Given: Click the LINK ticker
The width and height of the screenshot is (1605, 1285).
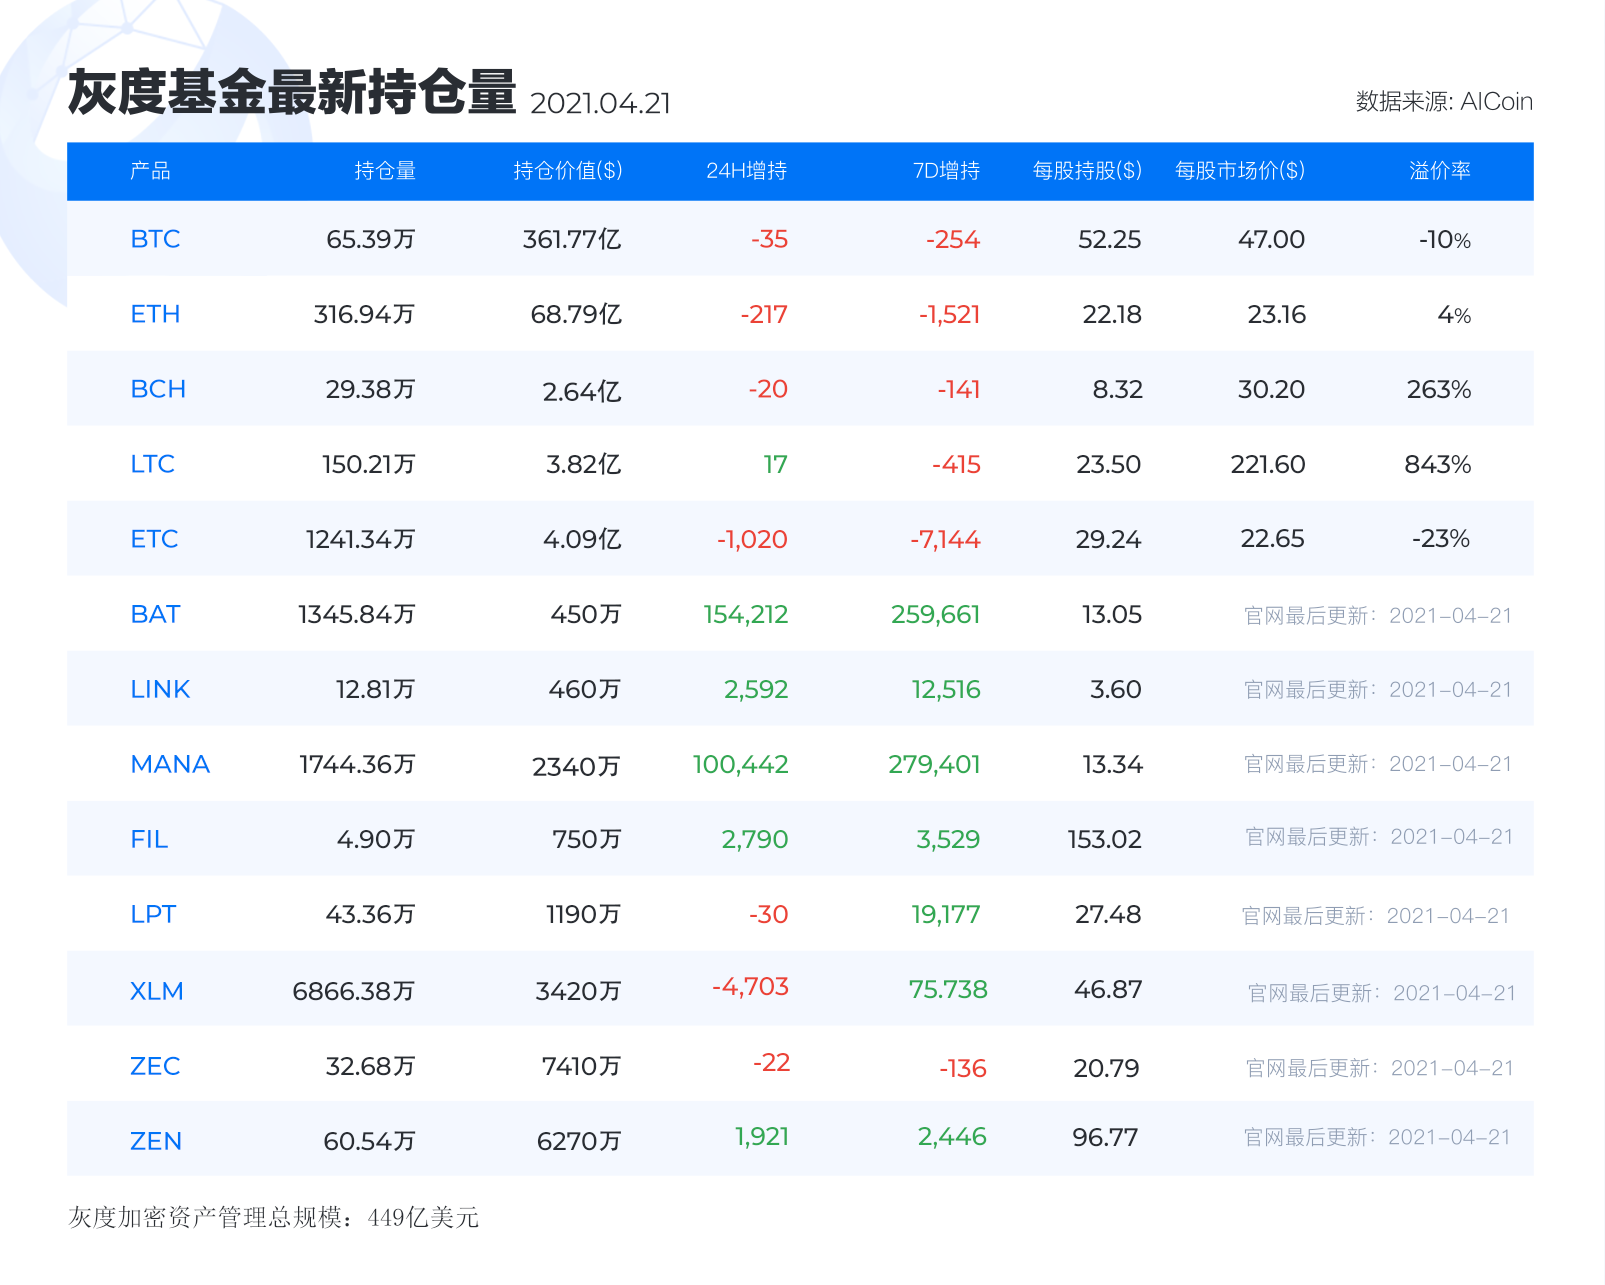Looking at the screenshot, I should click(x=159, y=688).
